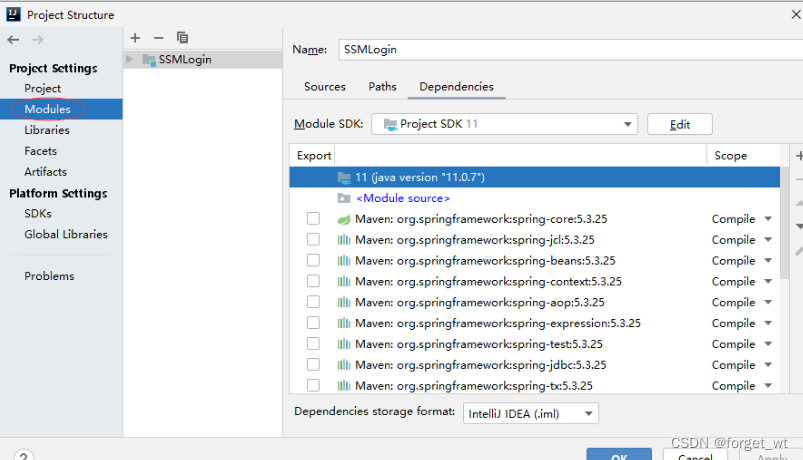Select the Module source row
The height and width of the screenshot is (460, 803).
point(535,198)
